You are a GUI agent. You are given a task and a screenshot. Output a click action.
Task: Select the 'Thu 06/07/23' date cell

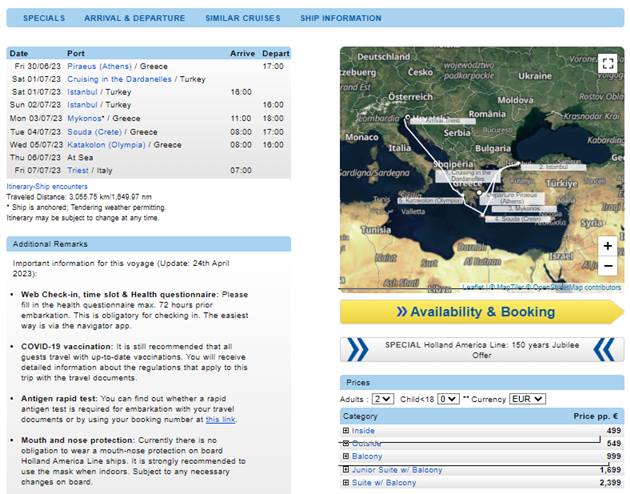35,157
